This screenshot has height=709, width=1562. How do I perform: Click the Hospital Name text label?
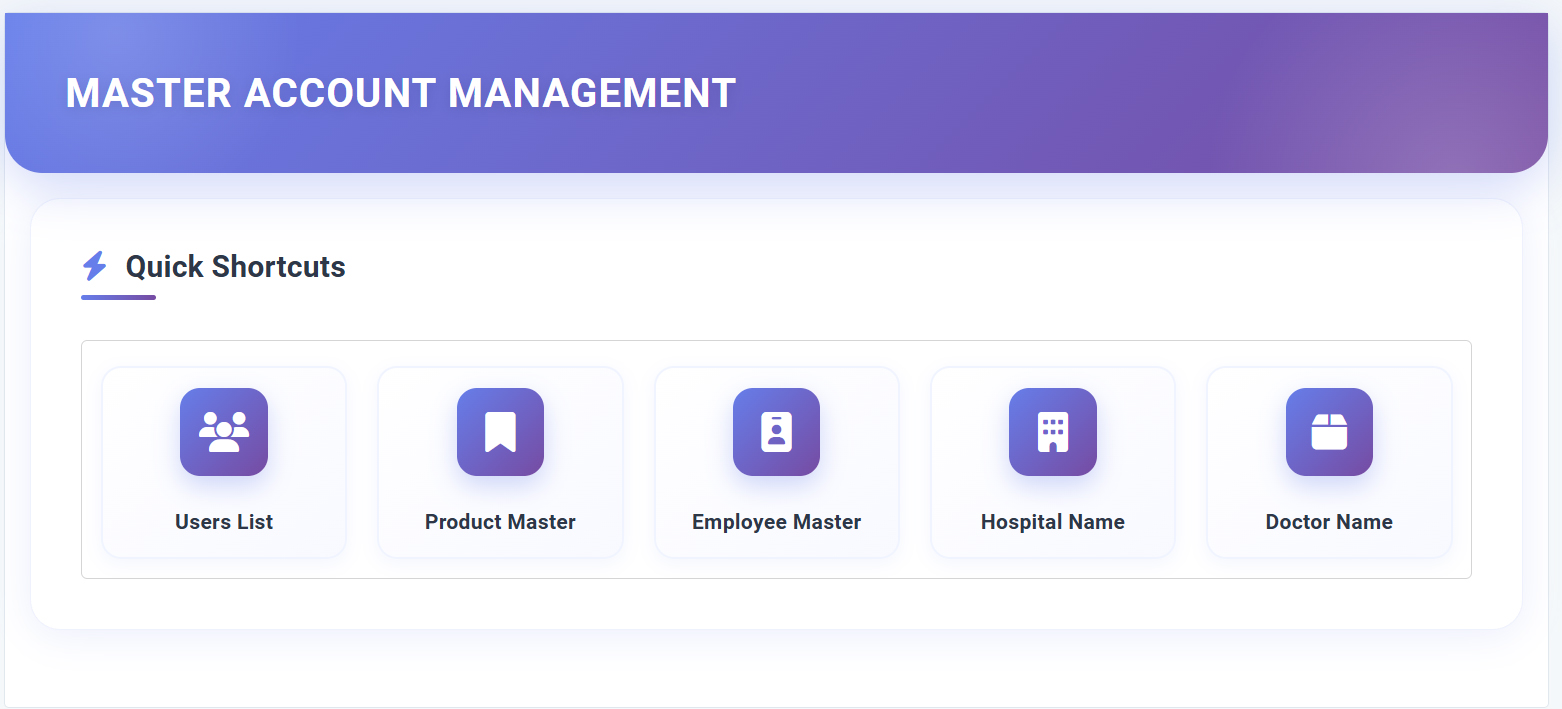[x=1052, y=522]
